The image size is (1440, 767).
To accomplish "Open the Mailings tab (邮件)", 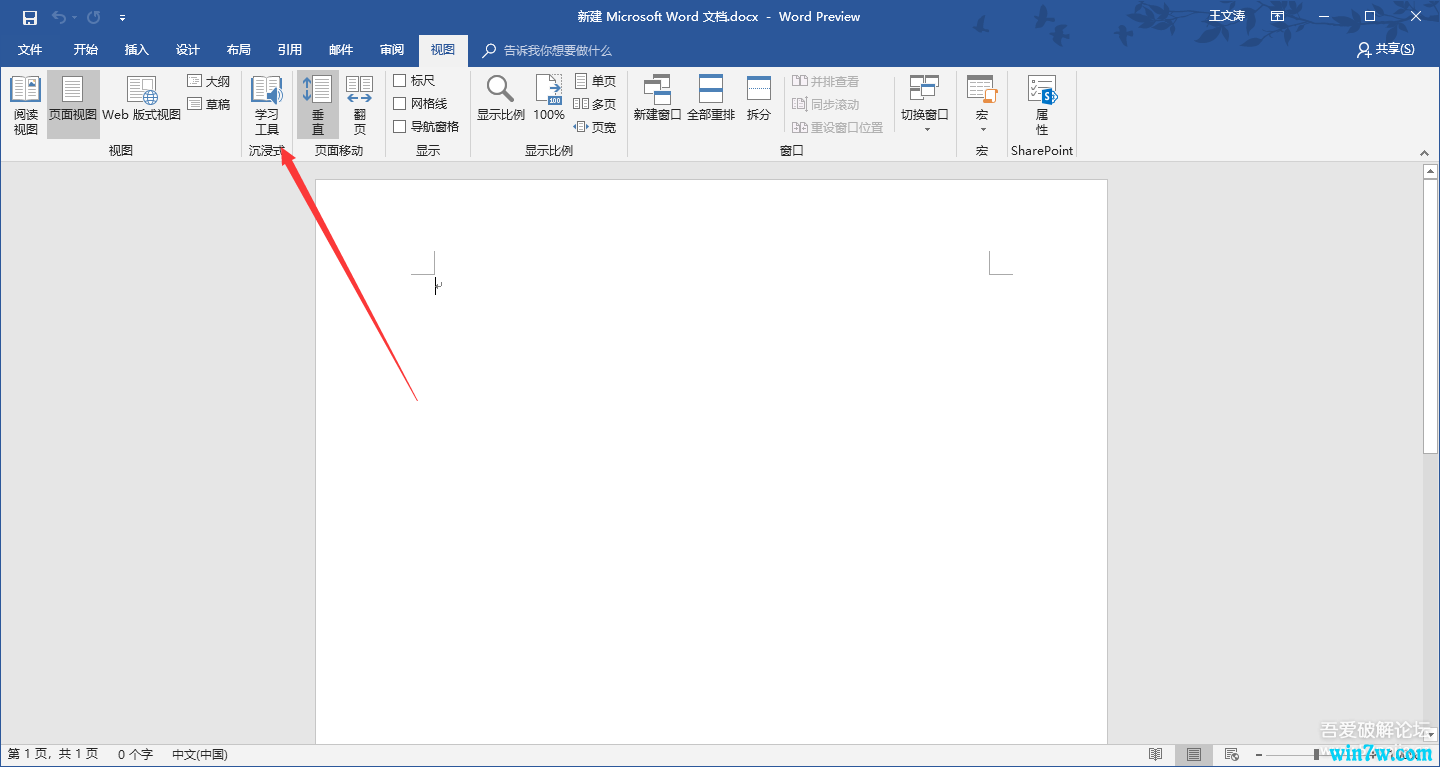I will click(x=341, y=50).
